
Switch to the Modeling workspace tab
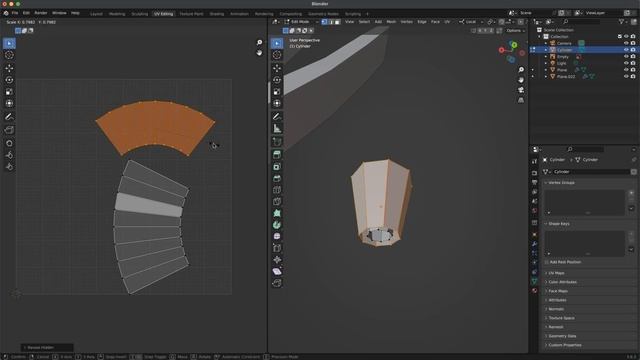pos(117,14)
